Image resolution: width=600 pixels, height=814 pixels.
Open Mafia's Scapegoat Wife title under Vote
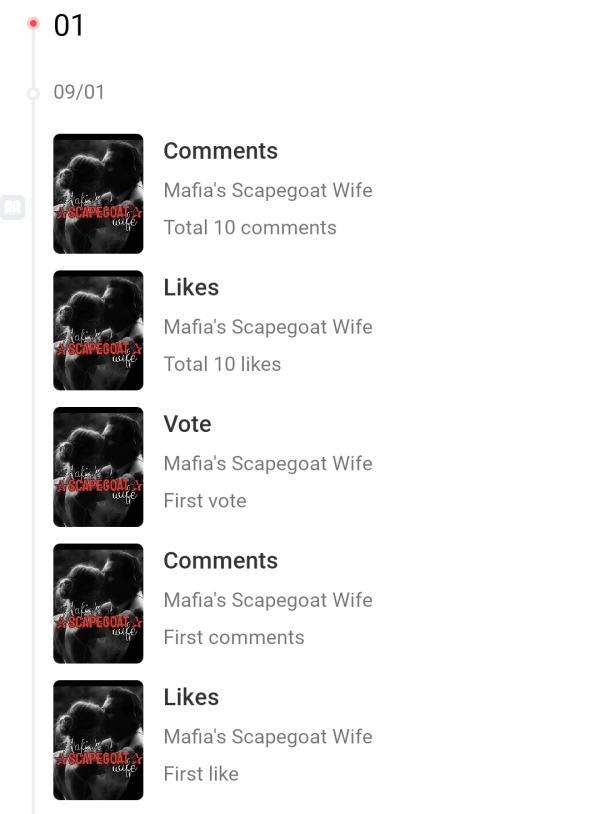coord(268,463)
